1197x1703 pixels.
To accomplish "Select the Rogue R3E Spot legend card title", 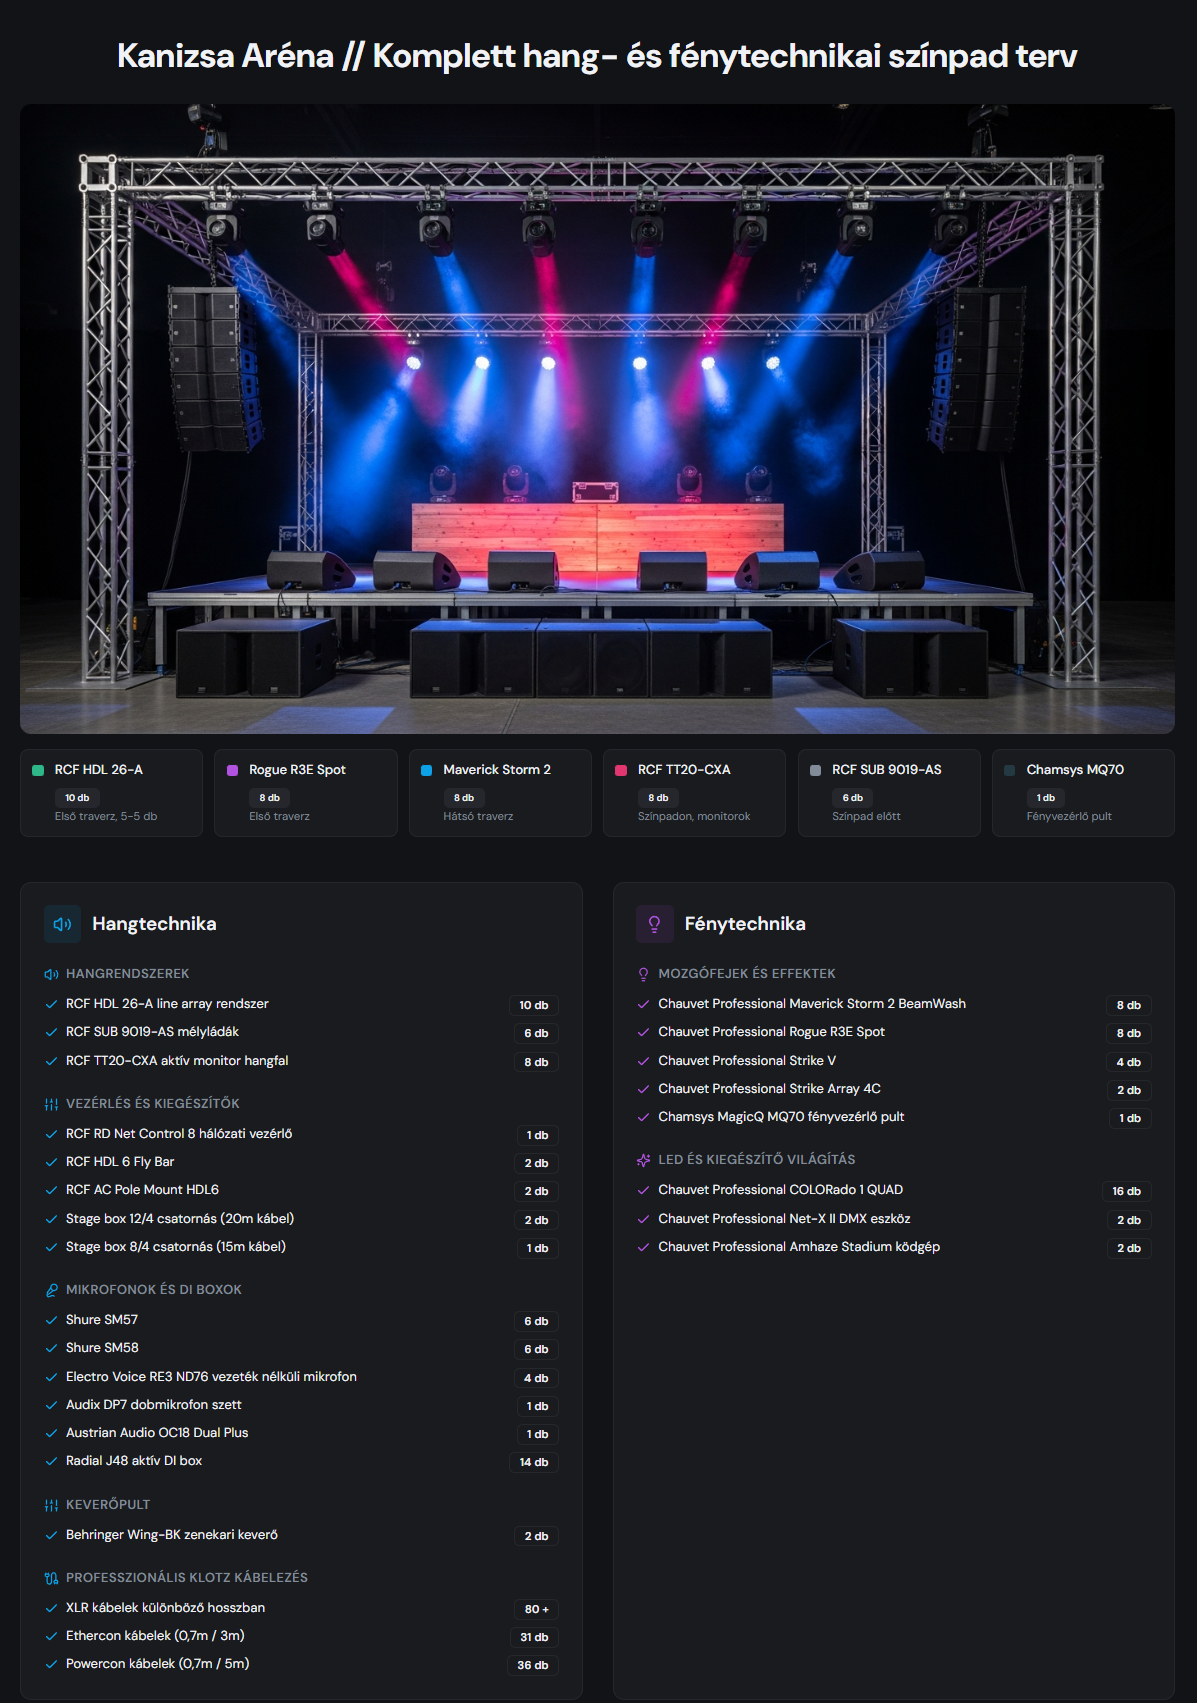I will 297,770.
